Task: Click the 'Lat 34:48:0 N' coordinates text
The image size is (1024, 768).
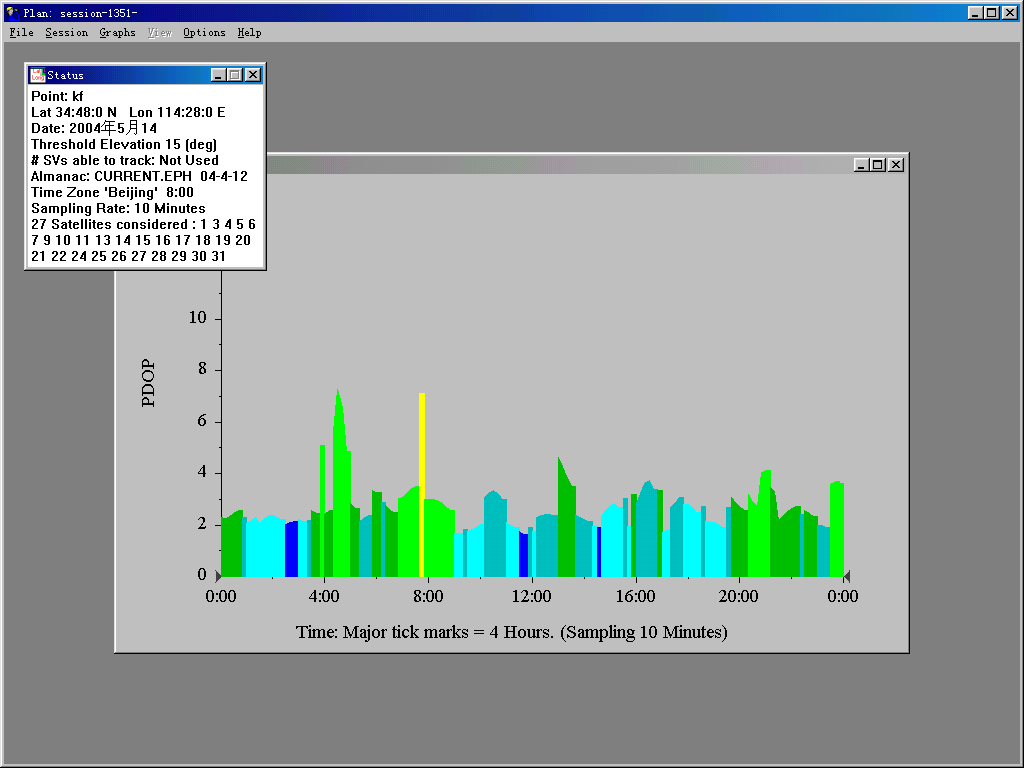Action: pyautogui.click(x=74, y=112)
